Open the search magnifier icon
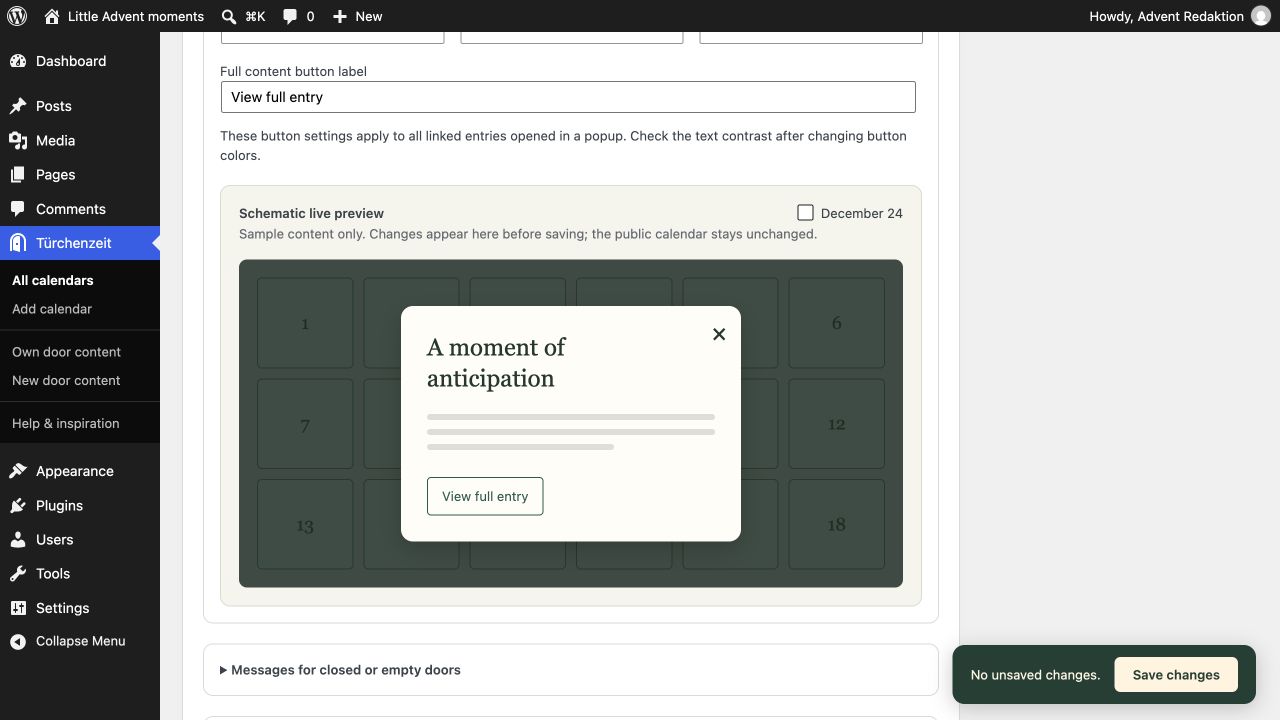This screenshot has width=1280, height=720. pyautogui.click(x=229, y=16)
